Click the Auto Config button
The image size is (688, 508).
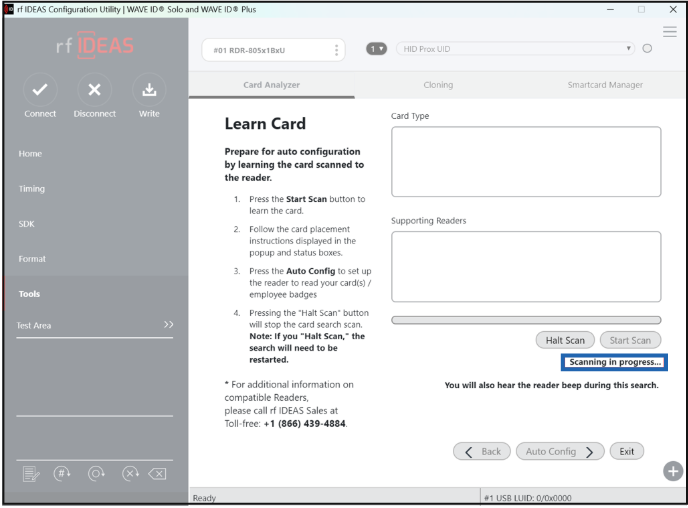coord(560,451)
